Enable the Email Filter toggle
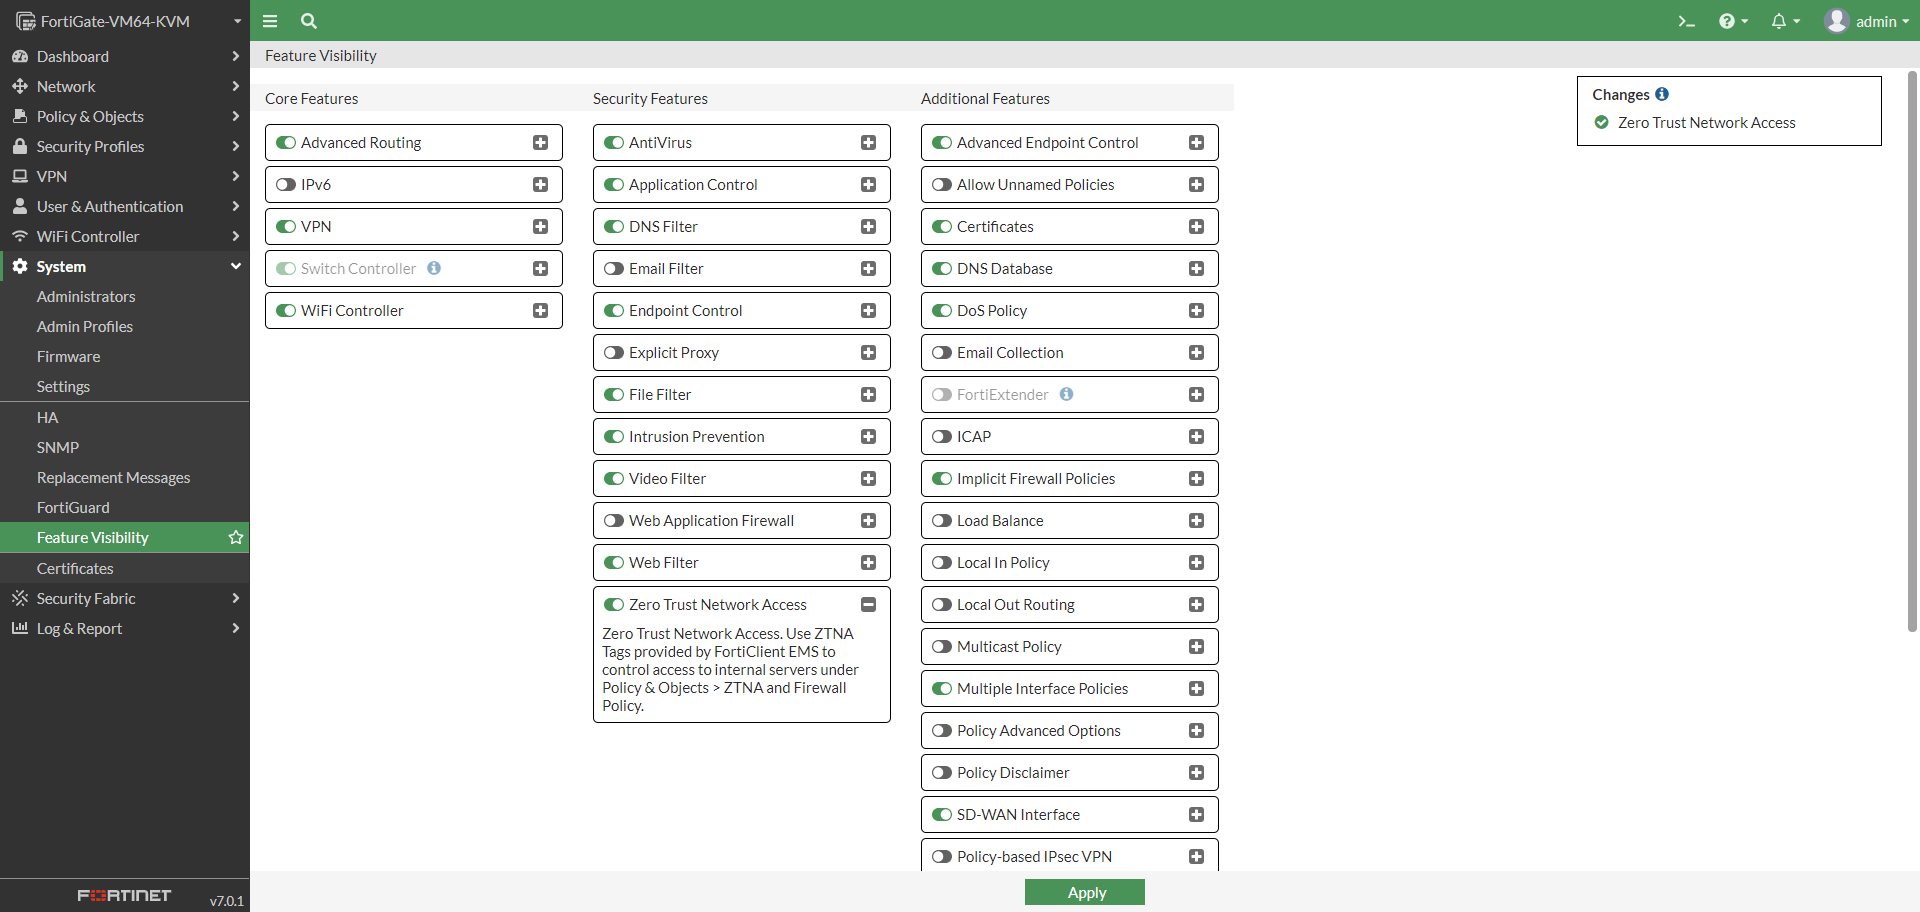 pos(614,268)
